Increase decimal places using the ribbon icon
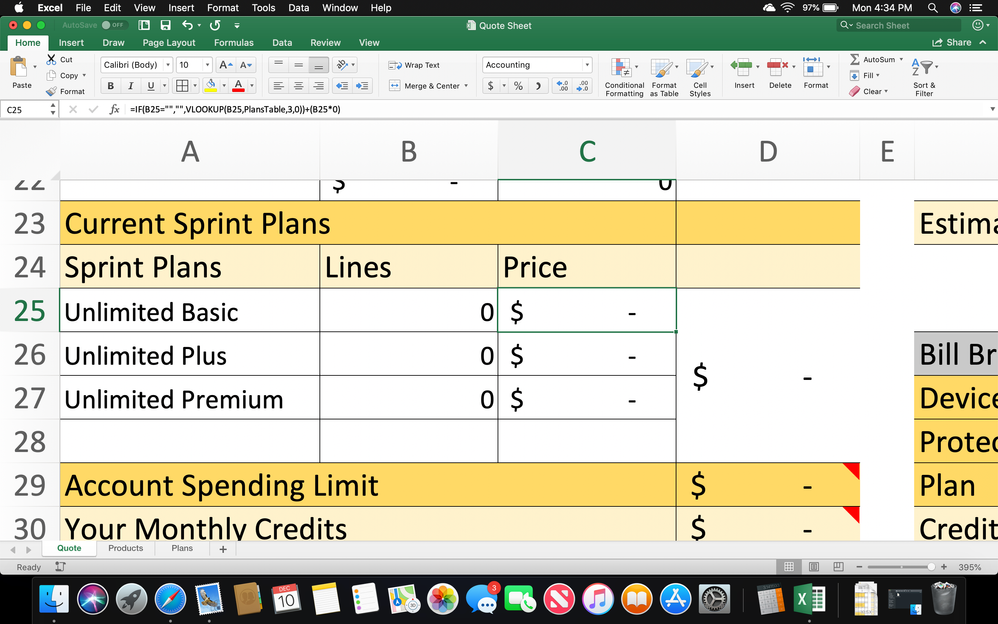Screen dimensions: 998x624 tap(562, 87)
